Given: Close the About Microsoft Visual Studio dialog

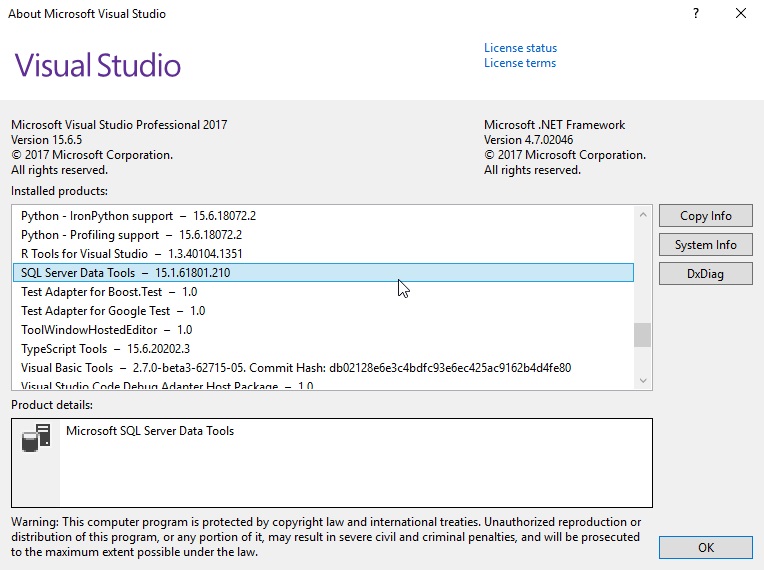Looking at the screenshot, I should coord(741,14).
